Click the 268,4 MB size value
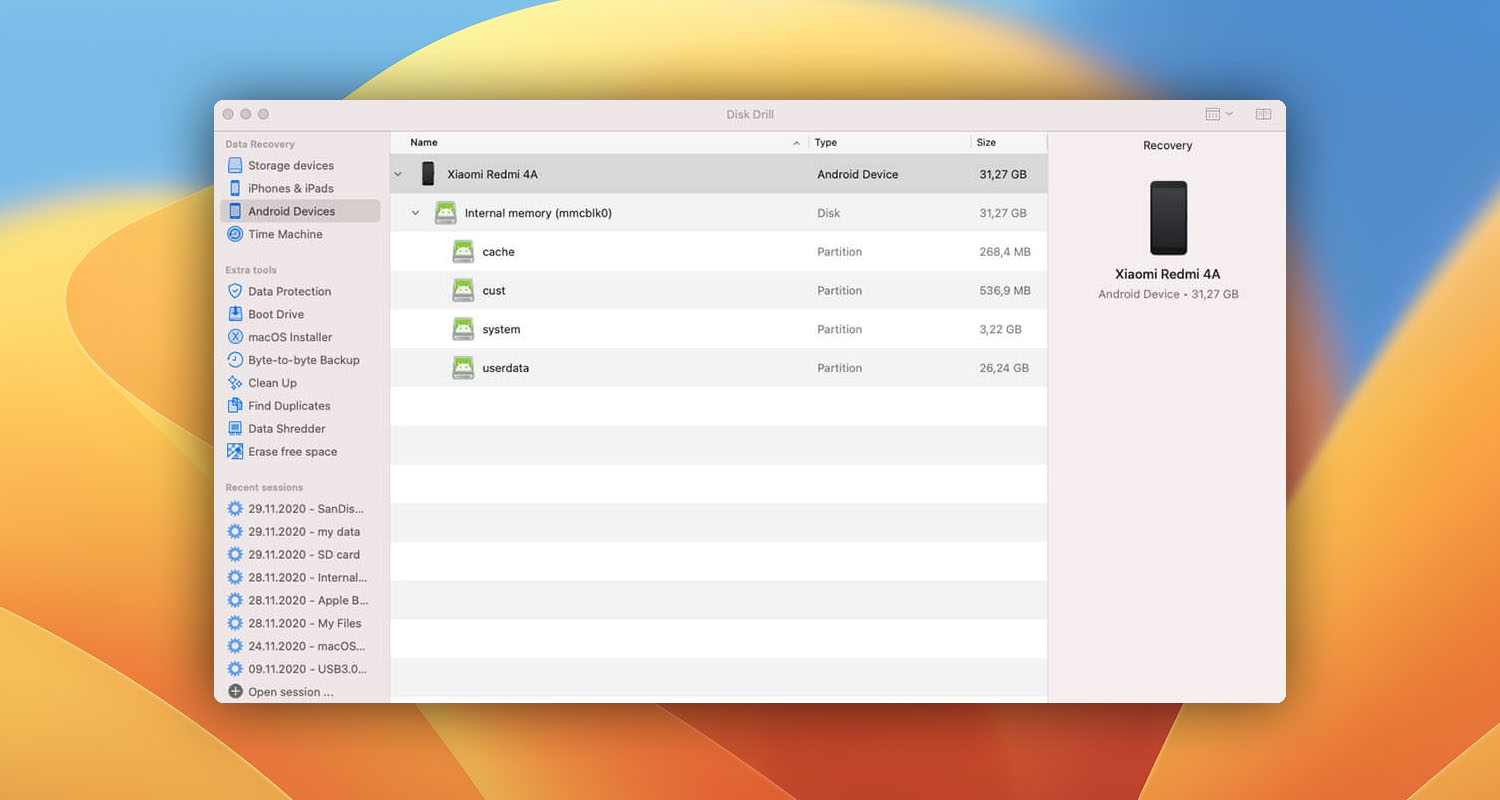 click(x=1005, y=252)
